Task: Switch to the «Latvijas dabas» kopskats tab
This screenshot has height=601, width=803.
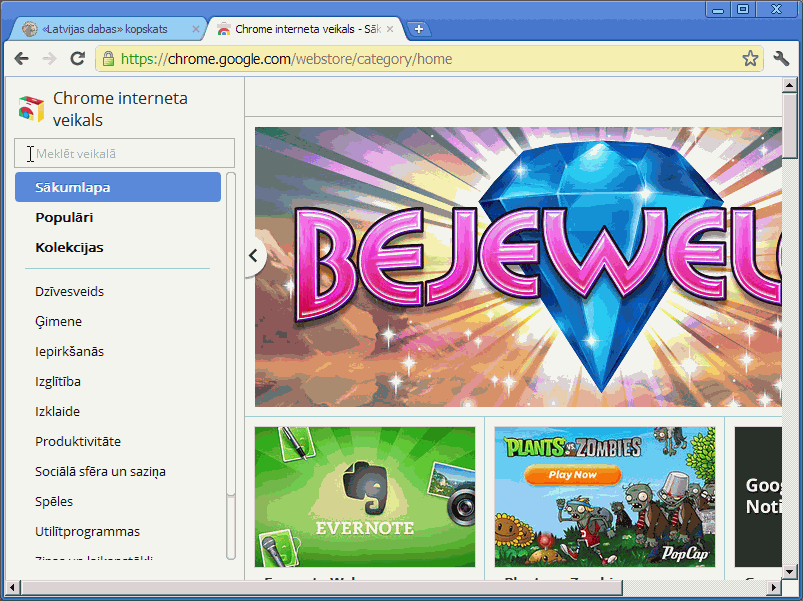Action: [x=105, y=29]
